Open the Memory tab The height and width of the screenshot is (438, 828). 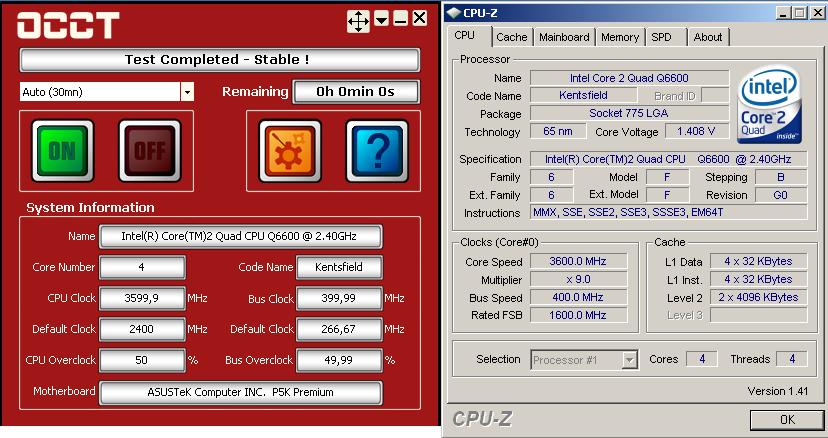(620, 37)
